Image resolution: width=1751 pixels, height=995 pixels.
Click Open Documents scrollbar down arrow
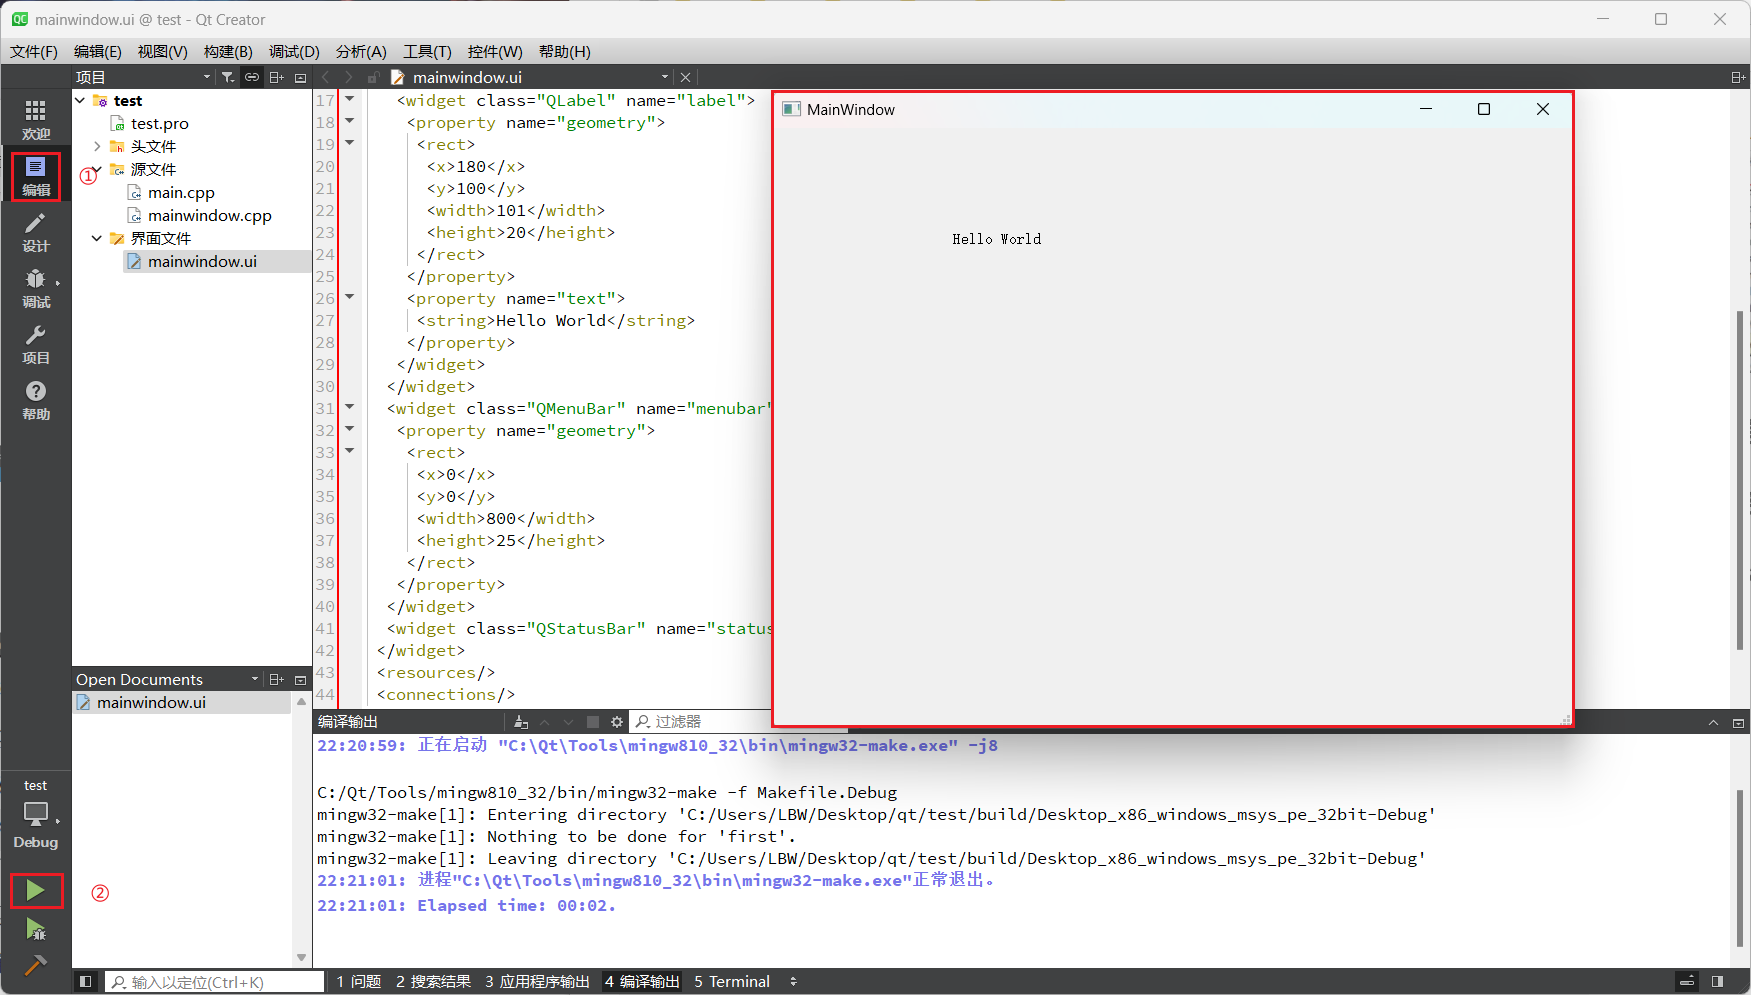(x=301, y=958)
